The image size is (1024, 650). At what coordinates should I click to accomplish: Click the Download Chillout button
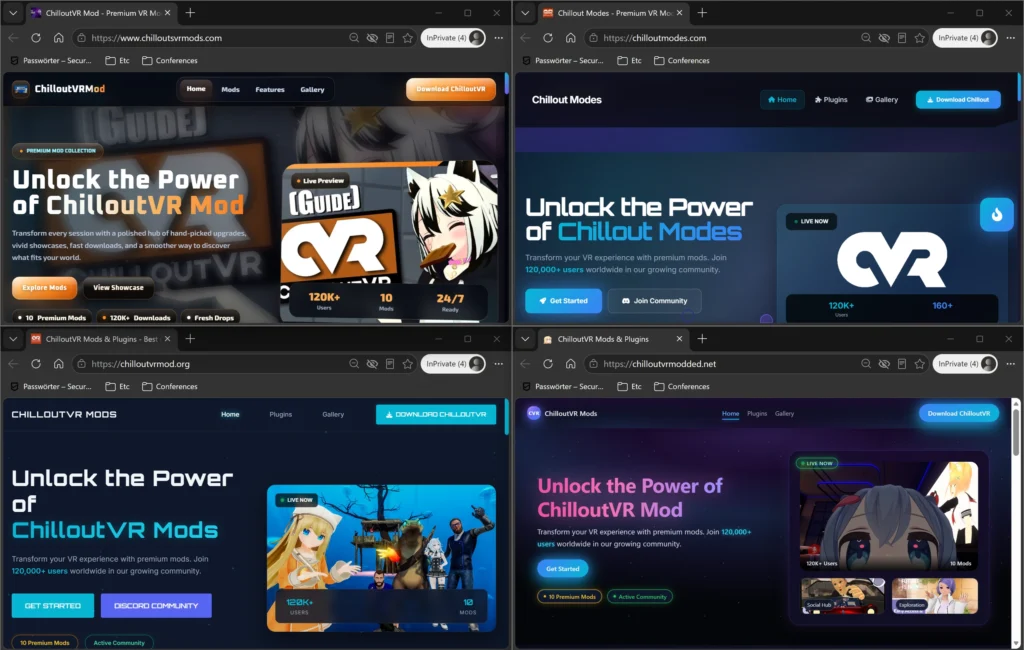[958, 100]
